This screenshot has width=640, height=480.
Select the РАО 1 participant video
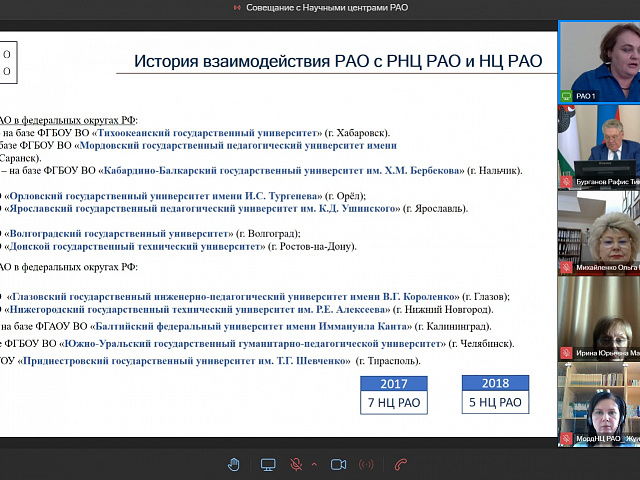point(599,55)
